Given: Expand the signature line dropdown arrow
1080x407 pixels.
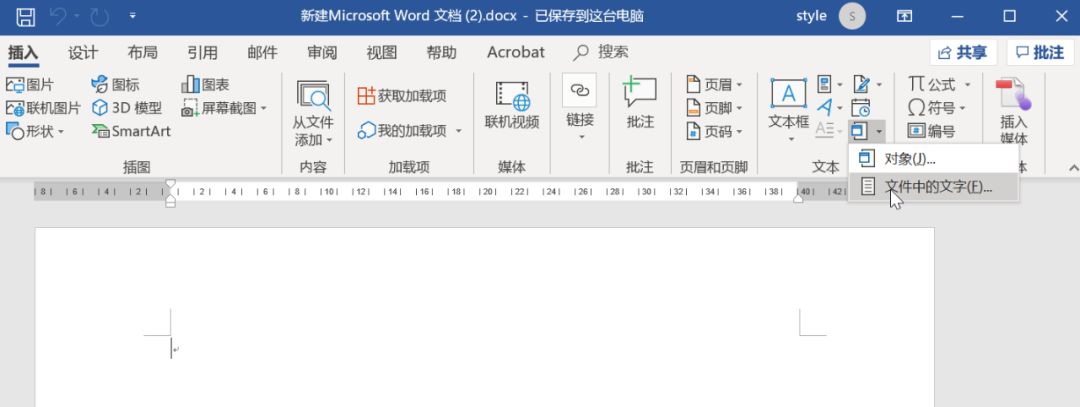Looking at the screenshot, I should coord(879,85).
